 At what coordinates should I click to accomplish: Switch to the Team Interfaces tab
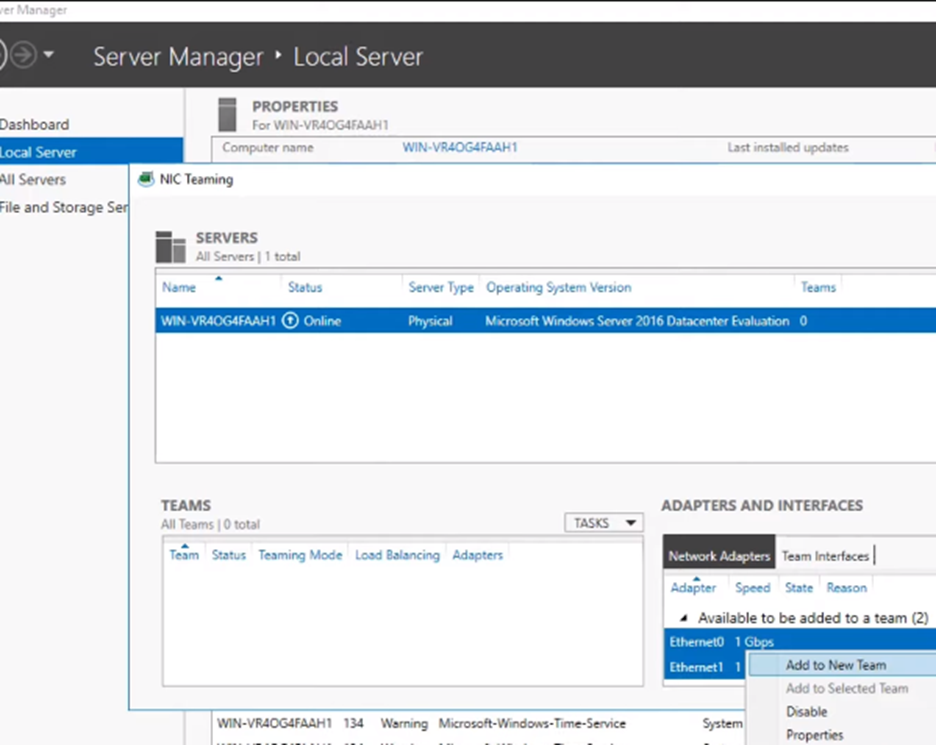(825, 556)
